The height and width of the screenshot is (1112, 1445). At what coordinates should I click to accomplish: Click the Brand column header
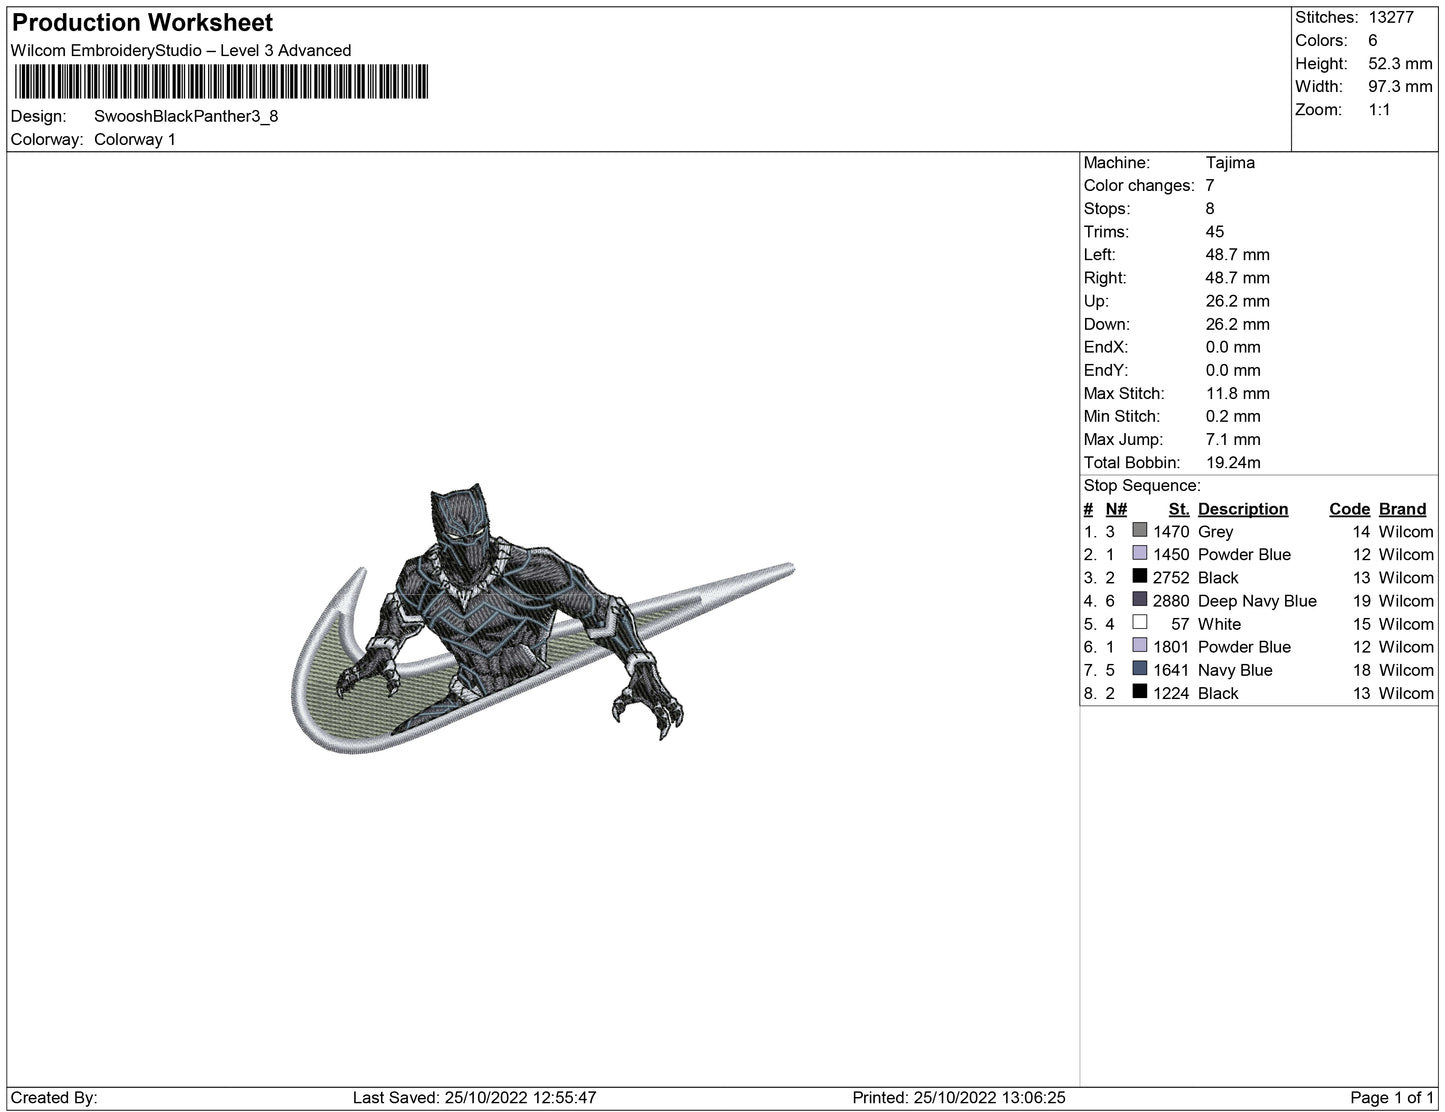tap(1403, 508)
